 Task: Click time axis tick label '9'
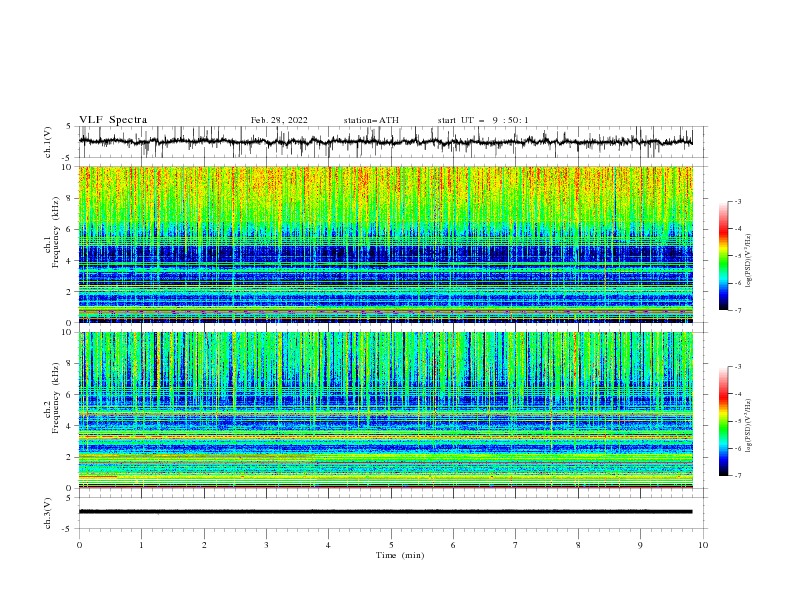click(640, 545)
